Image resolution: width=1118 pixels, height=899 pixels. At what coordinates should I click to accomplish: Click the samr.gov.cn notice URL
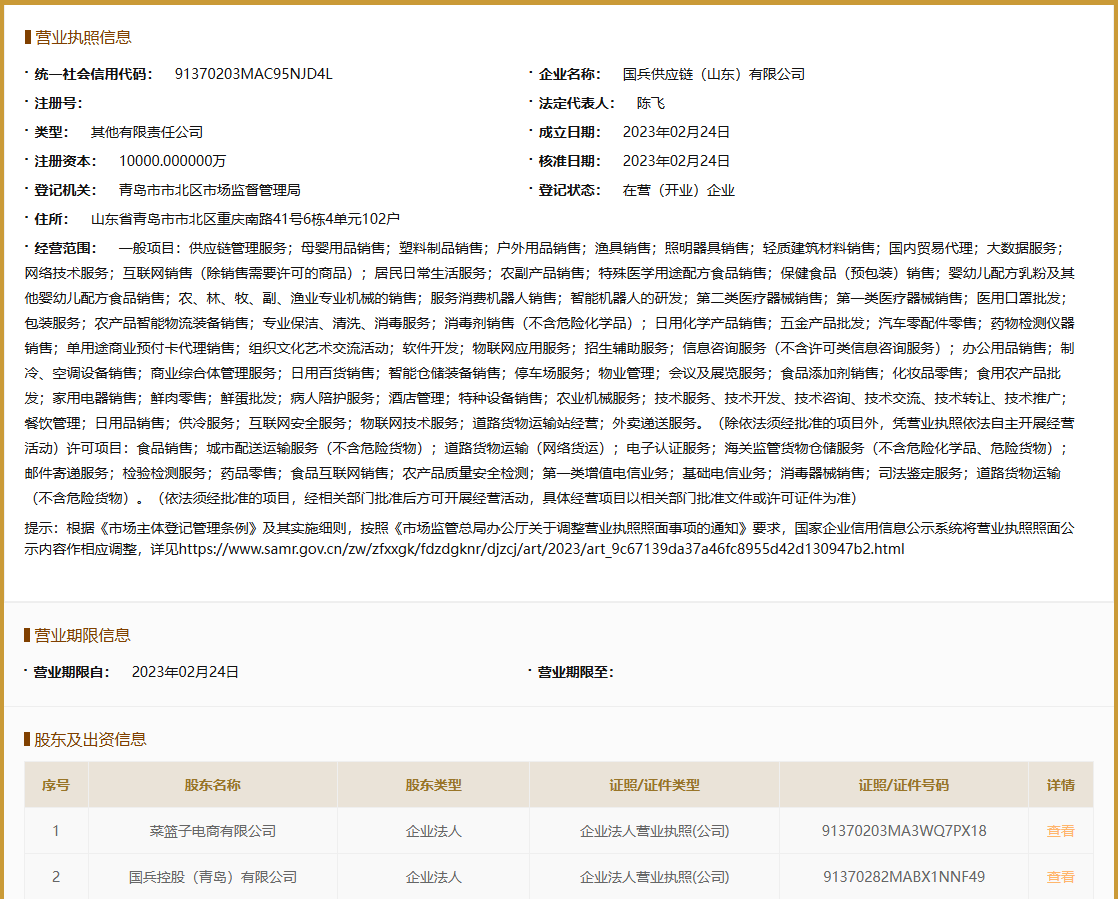click(x=541, y=549)
